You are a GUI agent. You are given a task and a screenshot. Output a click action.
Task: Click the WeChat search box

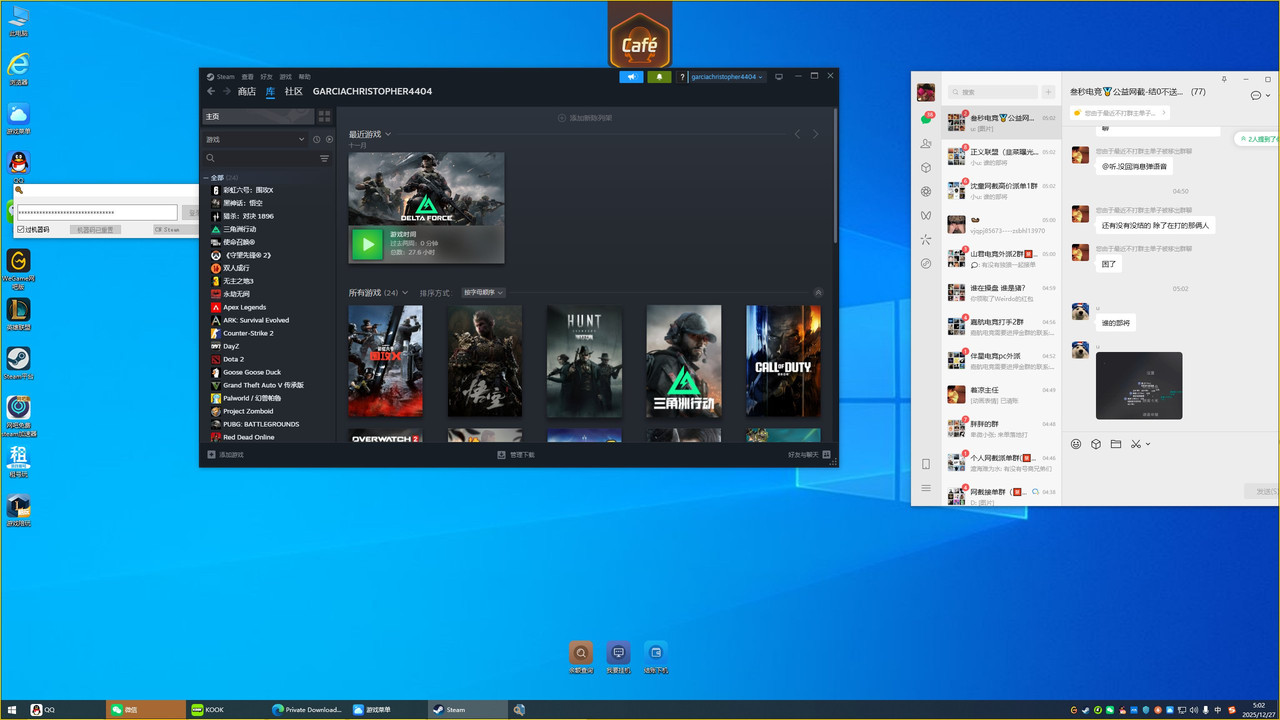(993, 92)
